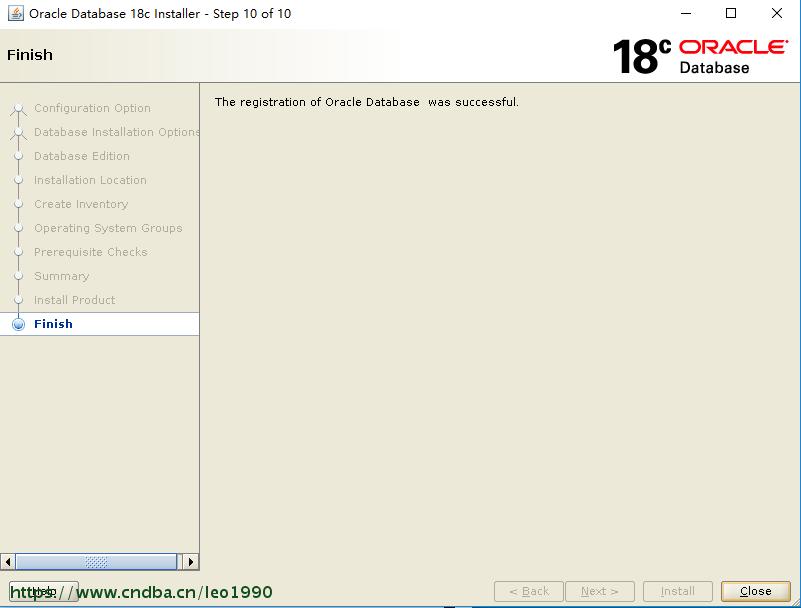
Task: Select the Summary step
Action: [61, 276]
